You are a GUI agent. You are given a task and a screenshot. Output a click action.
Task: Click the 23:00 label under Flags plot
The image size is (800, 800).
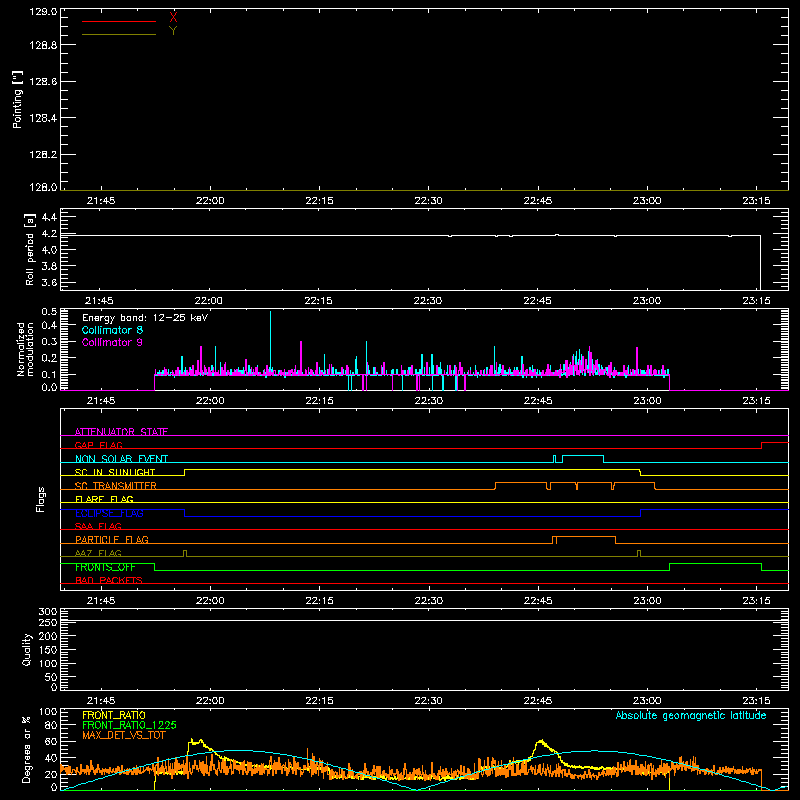tap(647, 601)
